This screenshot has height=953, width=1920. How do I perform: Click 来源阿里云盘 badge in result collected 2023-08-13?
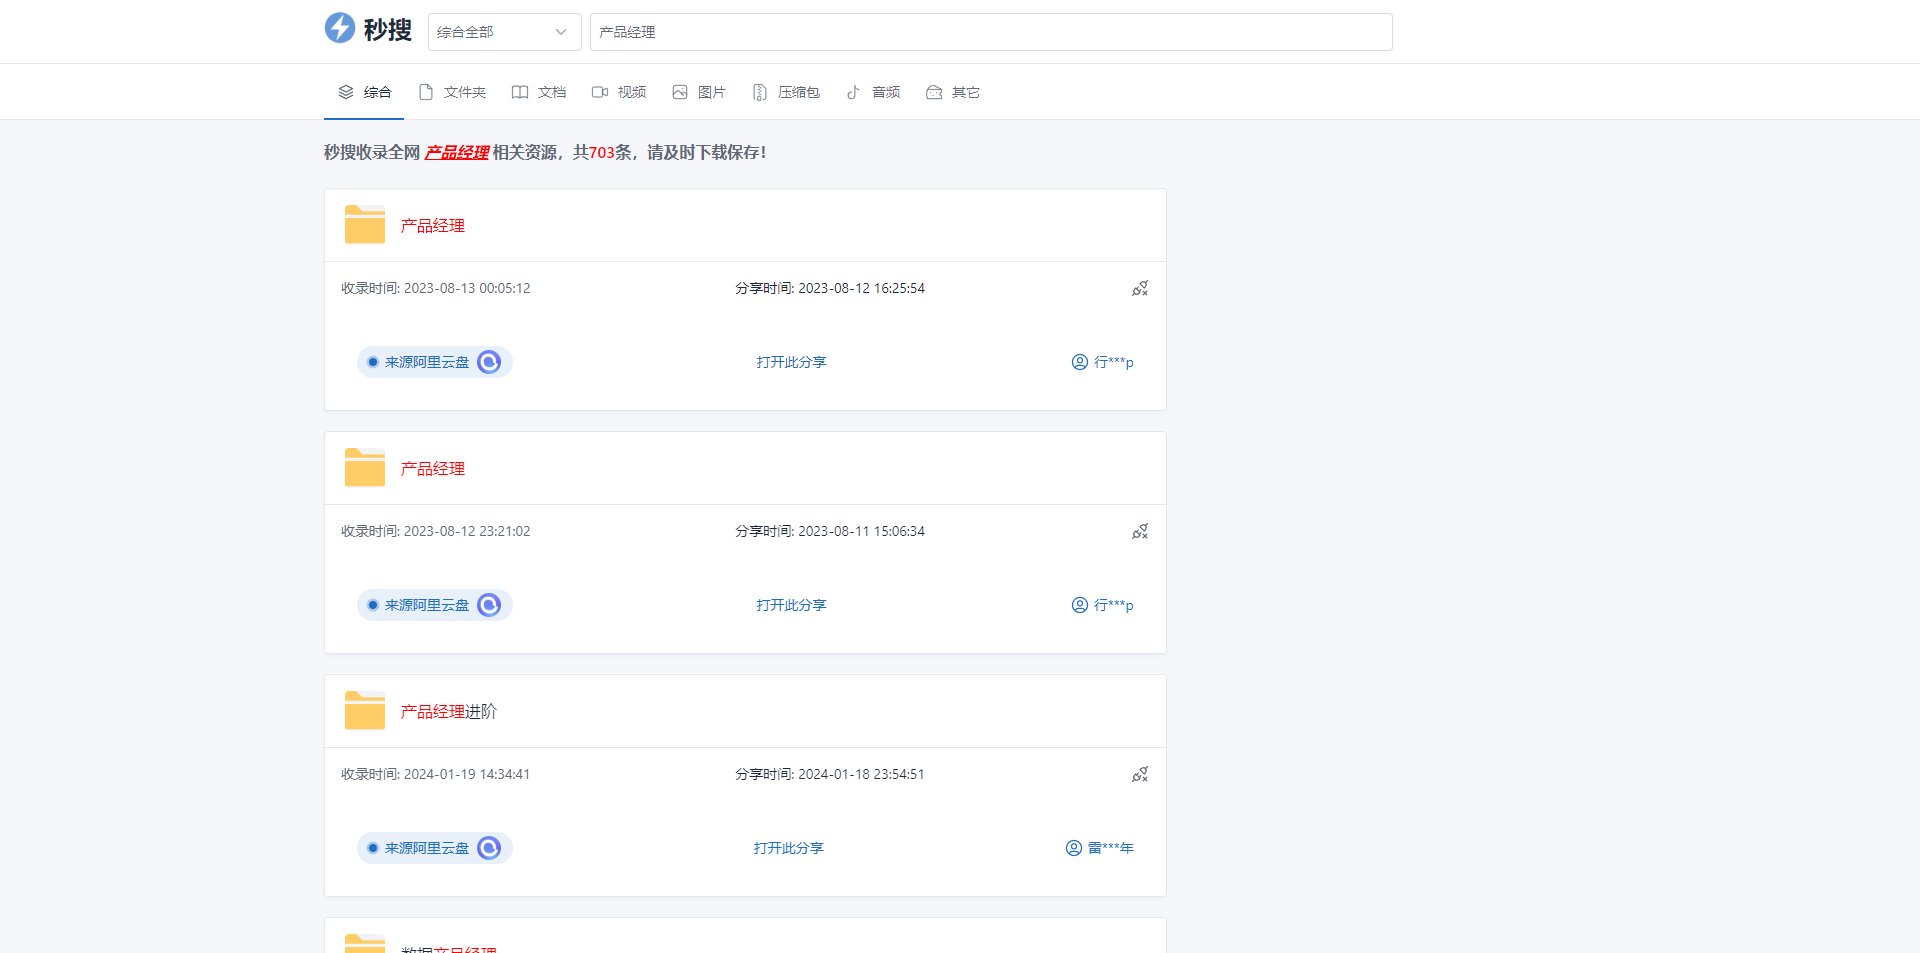pos(435,362)
